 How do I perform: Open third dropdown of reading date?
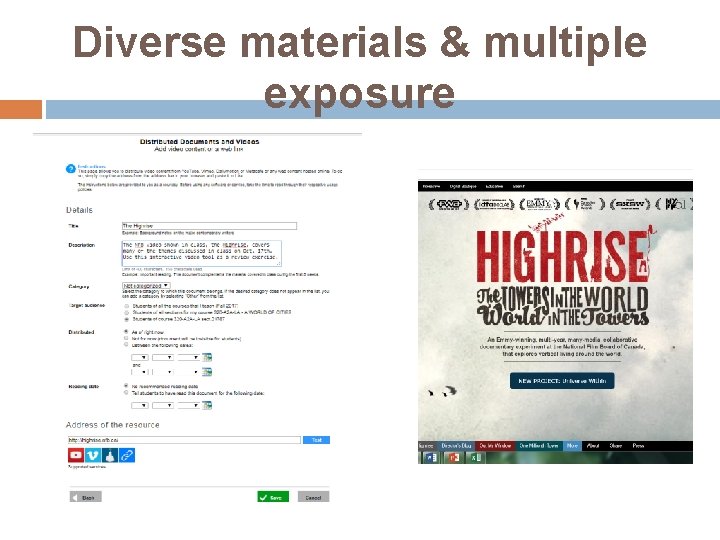click(189, 405)
